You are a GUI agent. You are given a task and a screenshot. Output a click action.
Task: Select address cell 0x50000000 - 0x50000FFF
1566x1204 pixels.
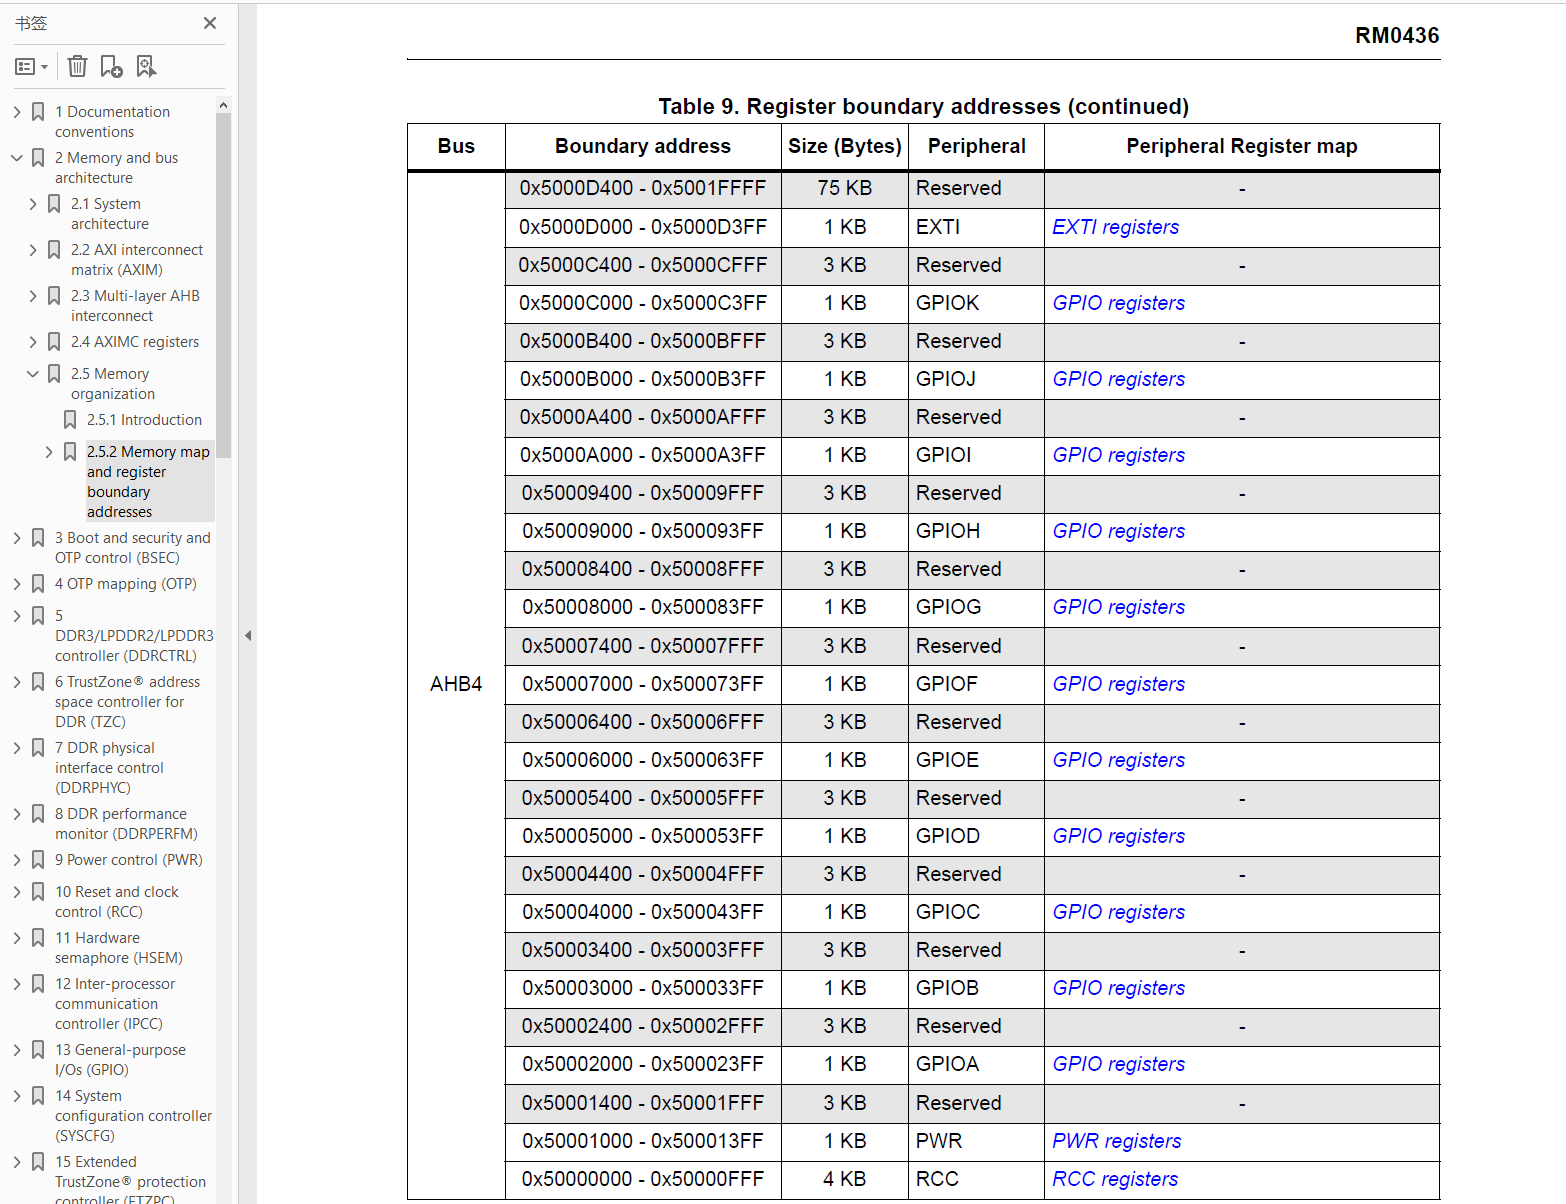pyautogui.click(x=643, y=1179)
